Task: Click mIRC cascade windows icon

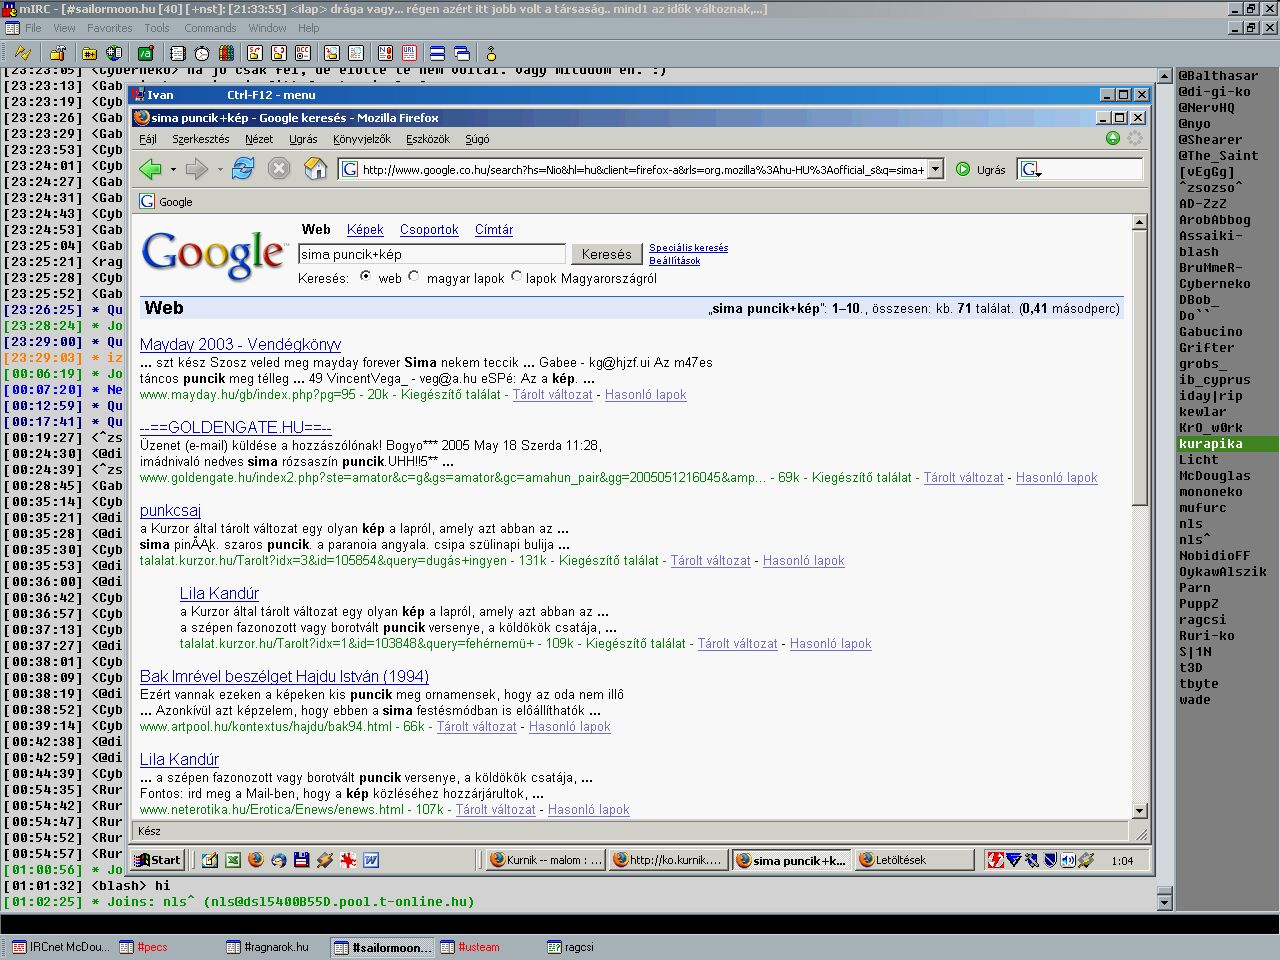Action: (461, 53)
